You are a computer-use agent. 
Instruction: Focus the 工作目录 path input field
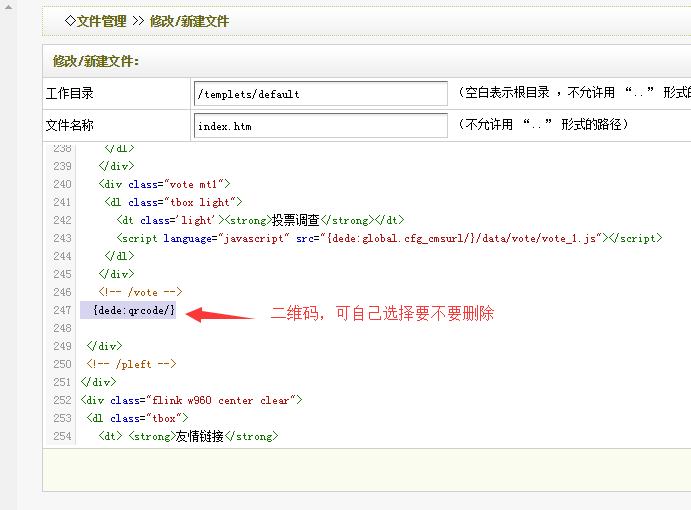[x=320, y=94]
